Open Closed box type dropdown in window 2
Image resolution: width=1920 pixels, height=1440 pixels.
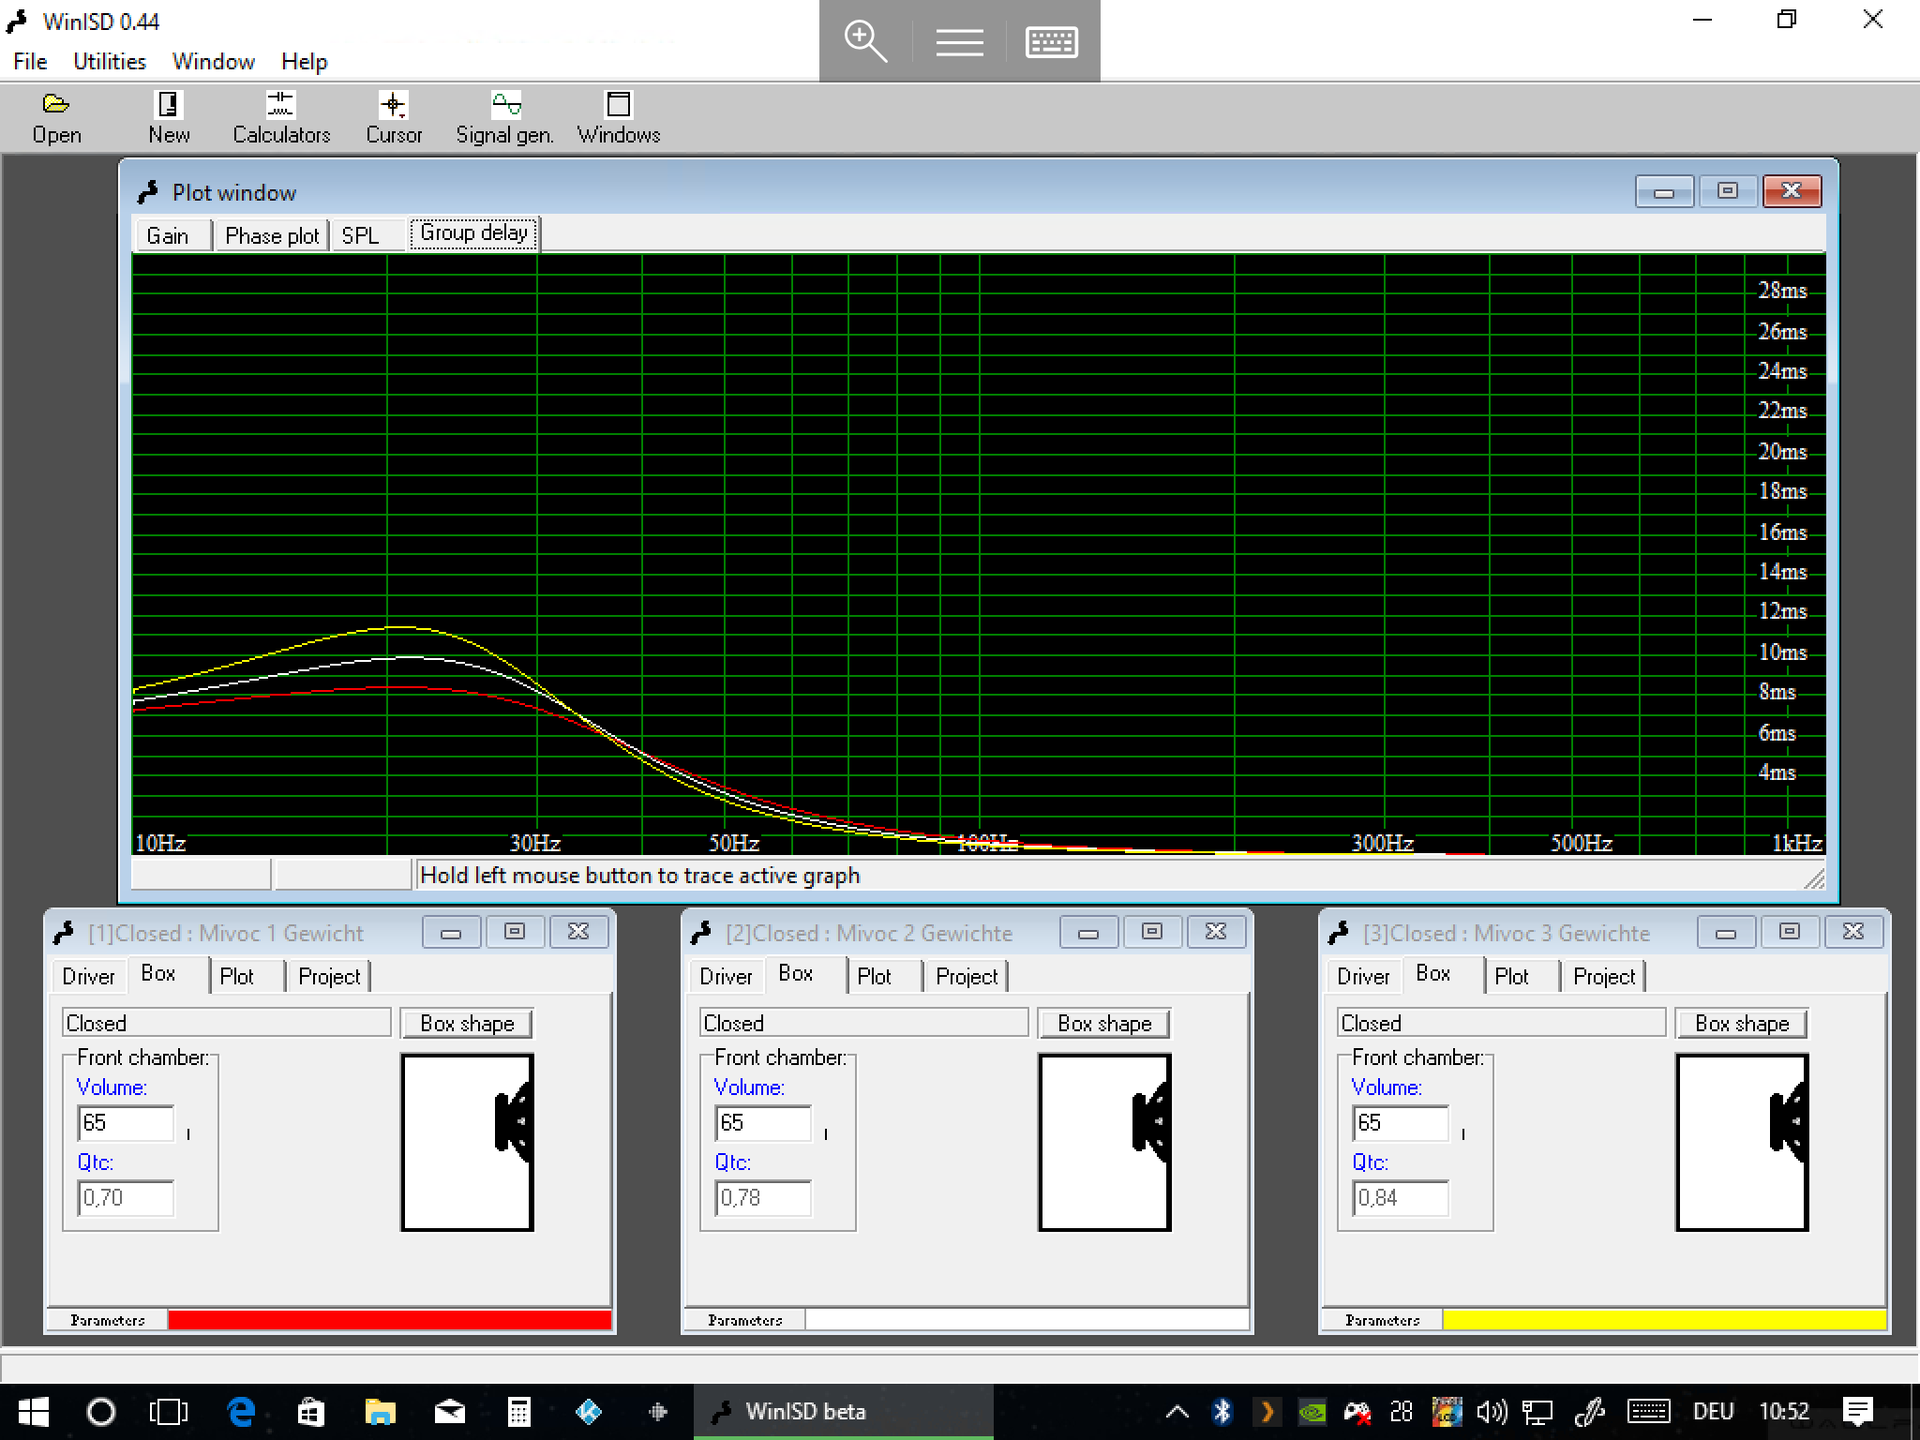864,1023
